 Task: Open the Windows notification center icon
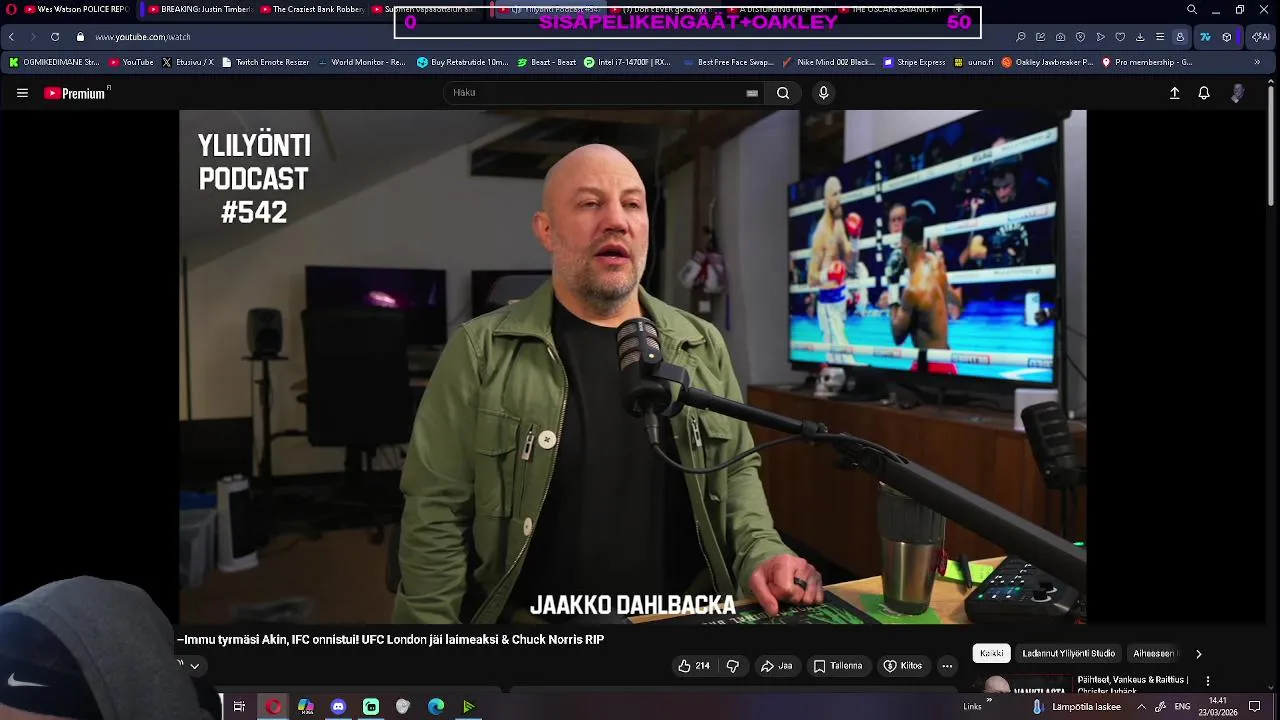[1255, 707]
